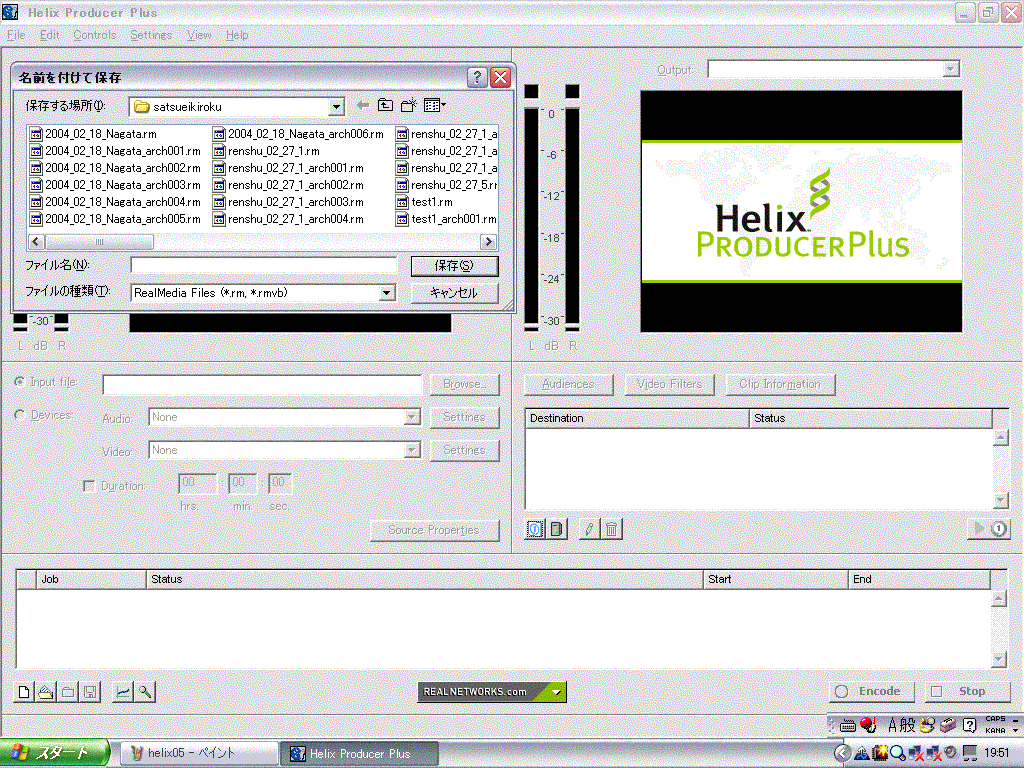This screenshot has width=1024, height=768.
Task: Click the magnifier icon in system tray
Action: (898, 753)
